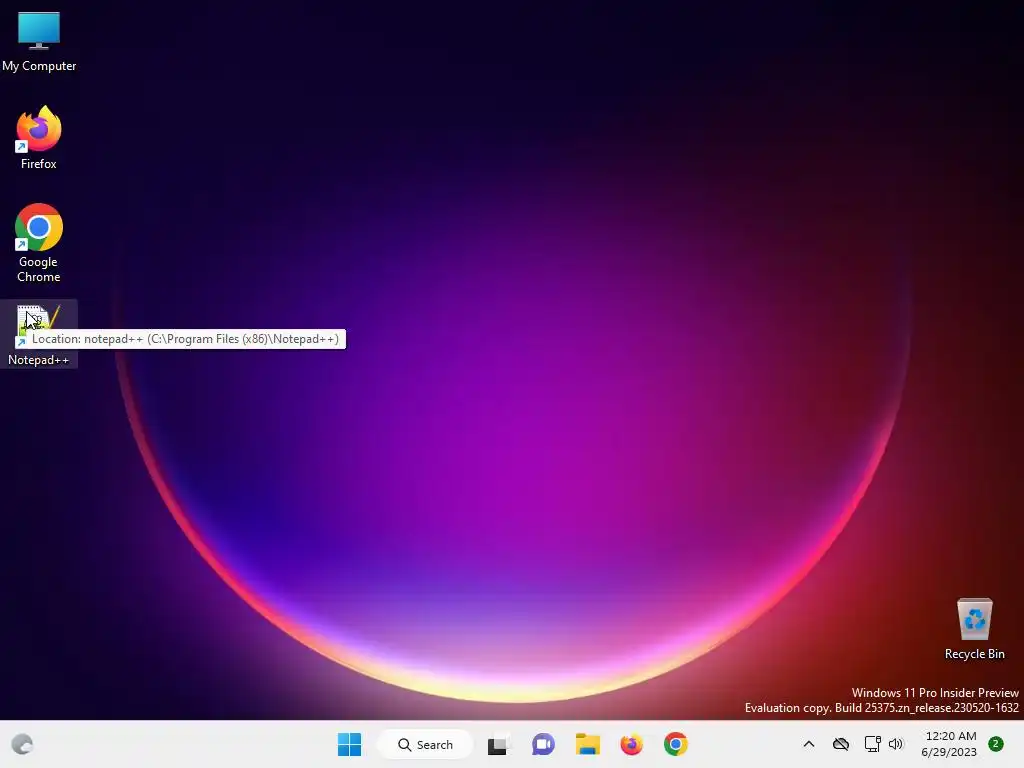
Task: Launch Firefox from the taskbar
Action: (x=632, y=744)
